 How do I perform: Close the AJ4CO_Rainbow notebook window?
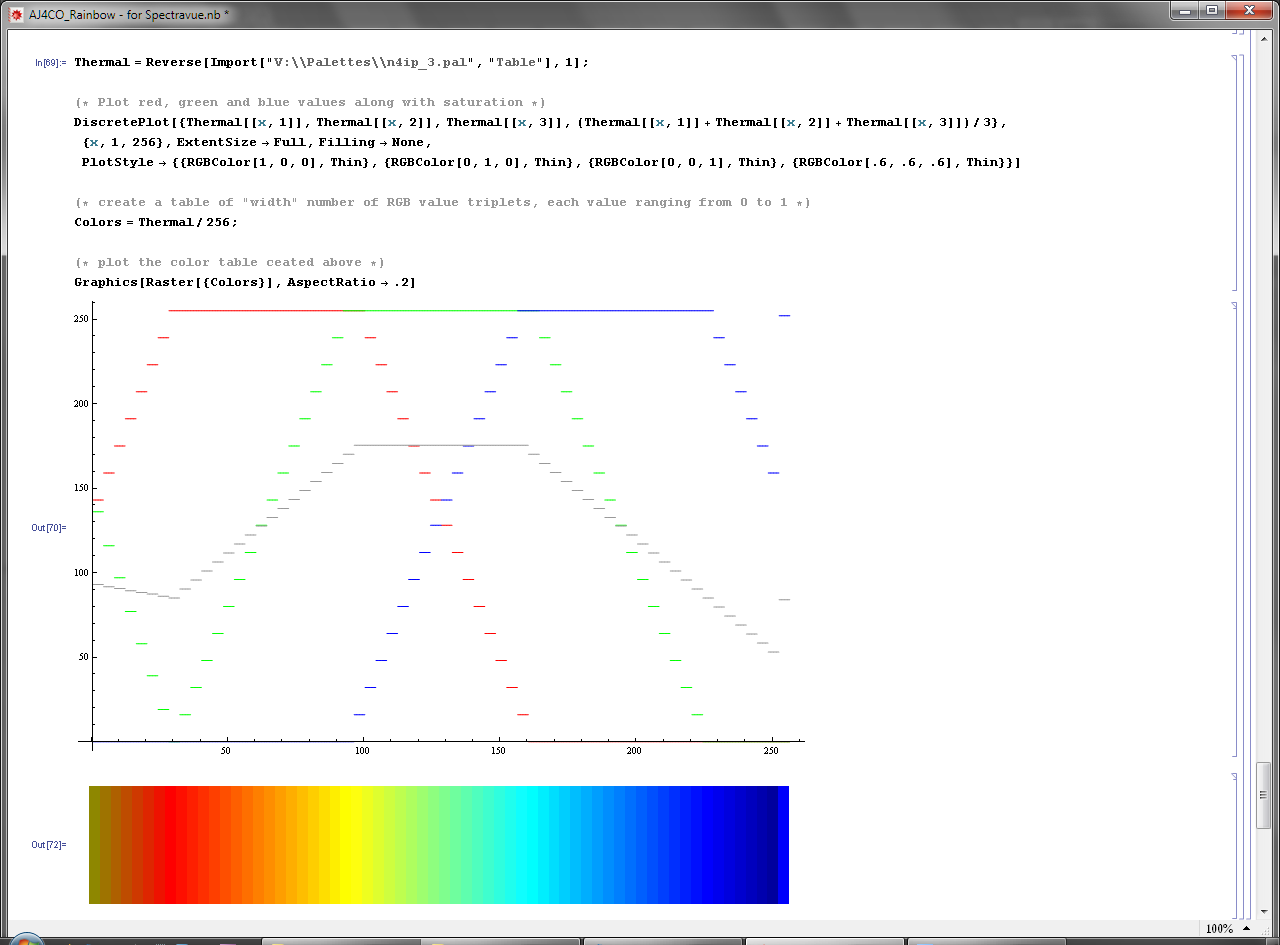(1250, 11)
